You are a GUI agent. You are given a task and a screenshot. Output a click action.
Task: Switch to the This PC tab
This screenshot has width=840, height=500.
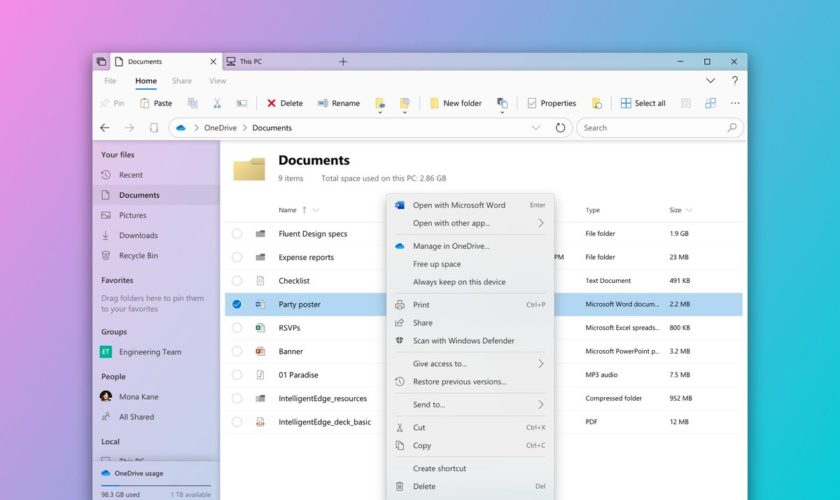[249, 62]
